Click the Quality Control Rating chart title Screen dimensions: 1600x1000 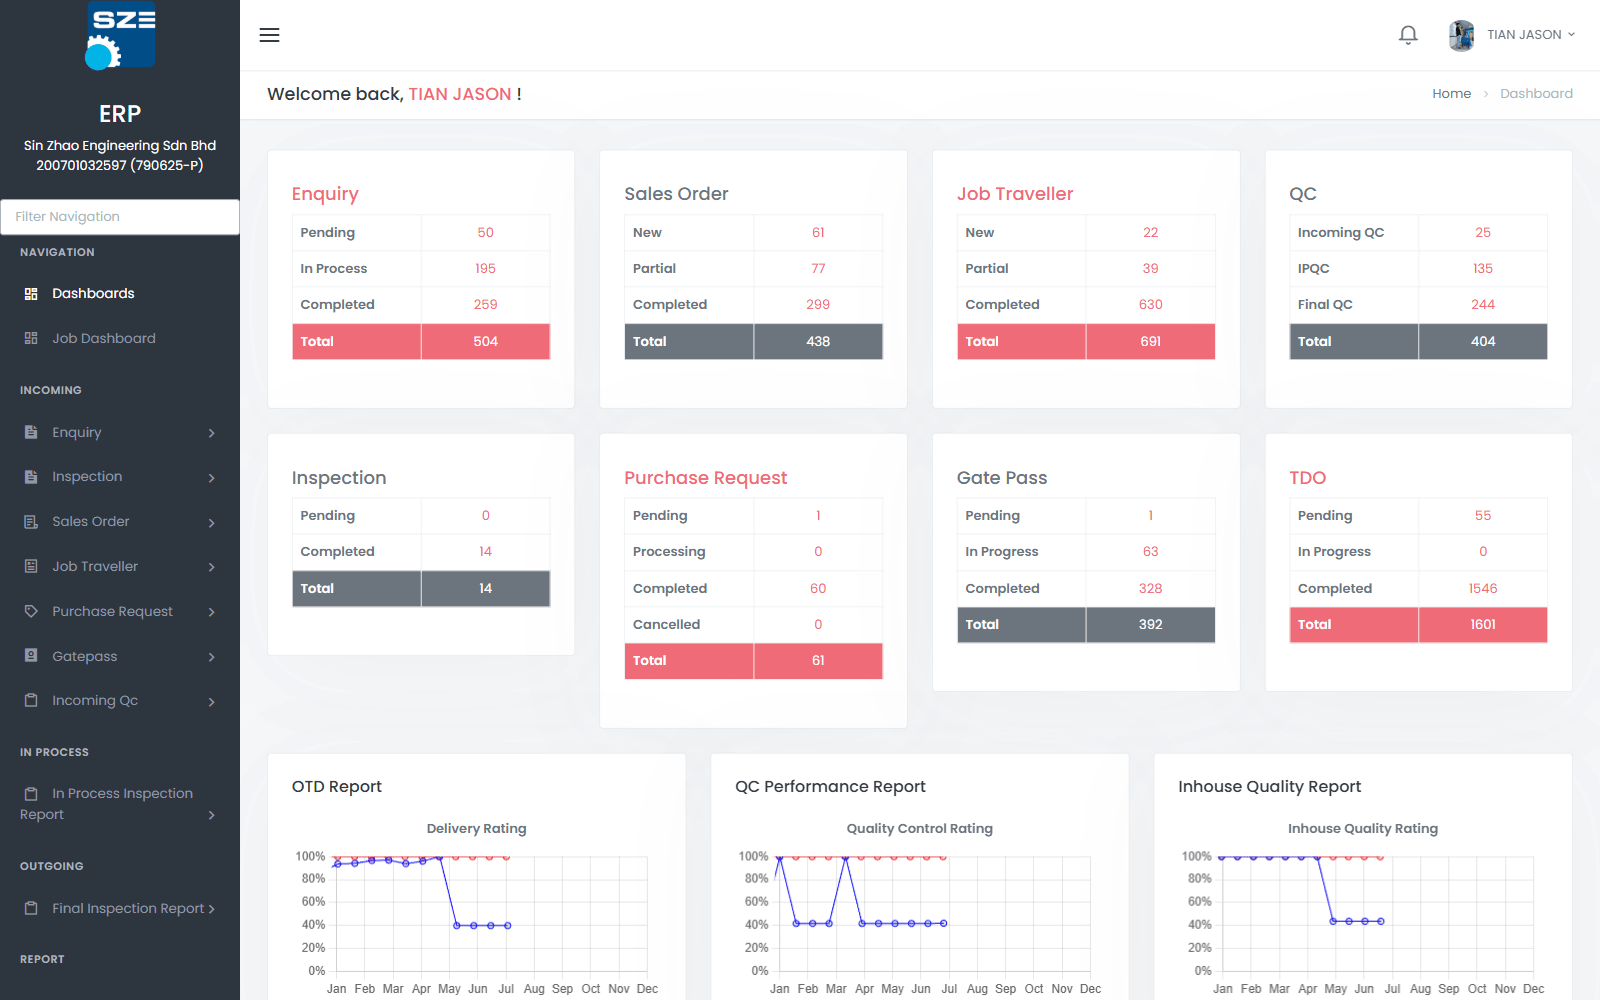tap(919, 828)
